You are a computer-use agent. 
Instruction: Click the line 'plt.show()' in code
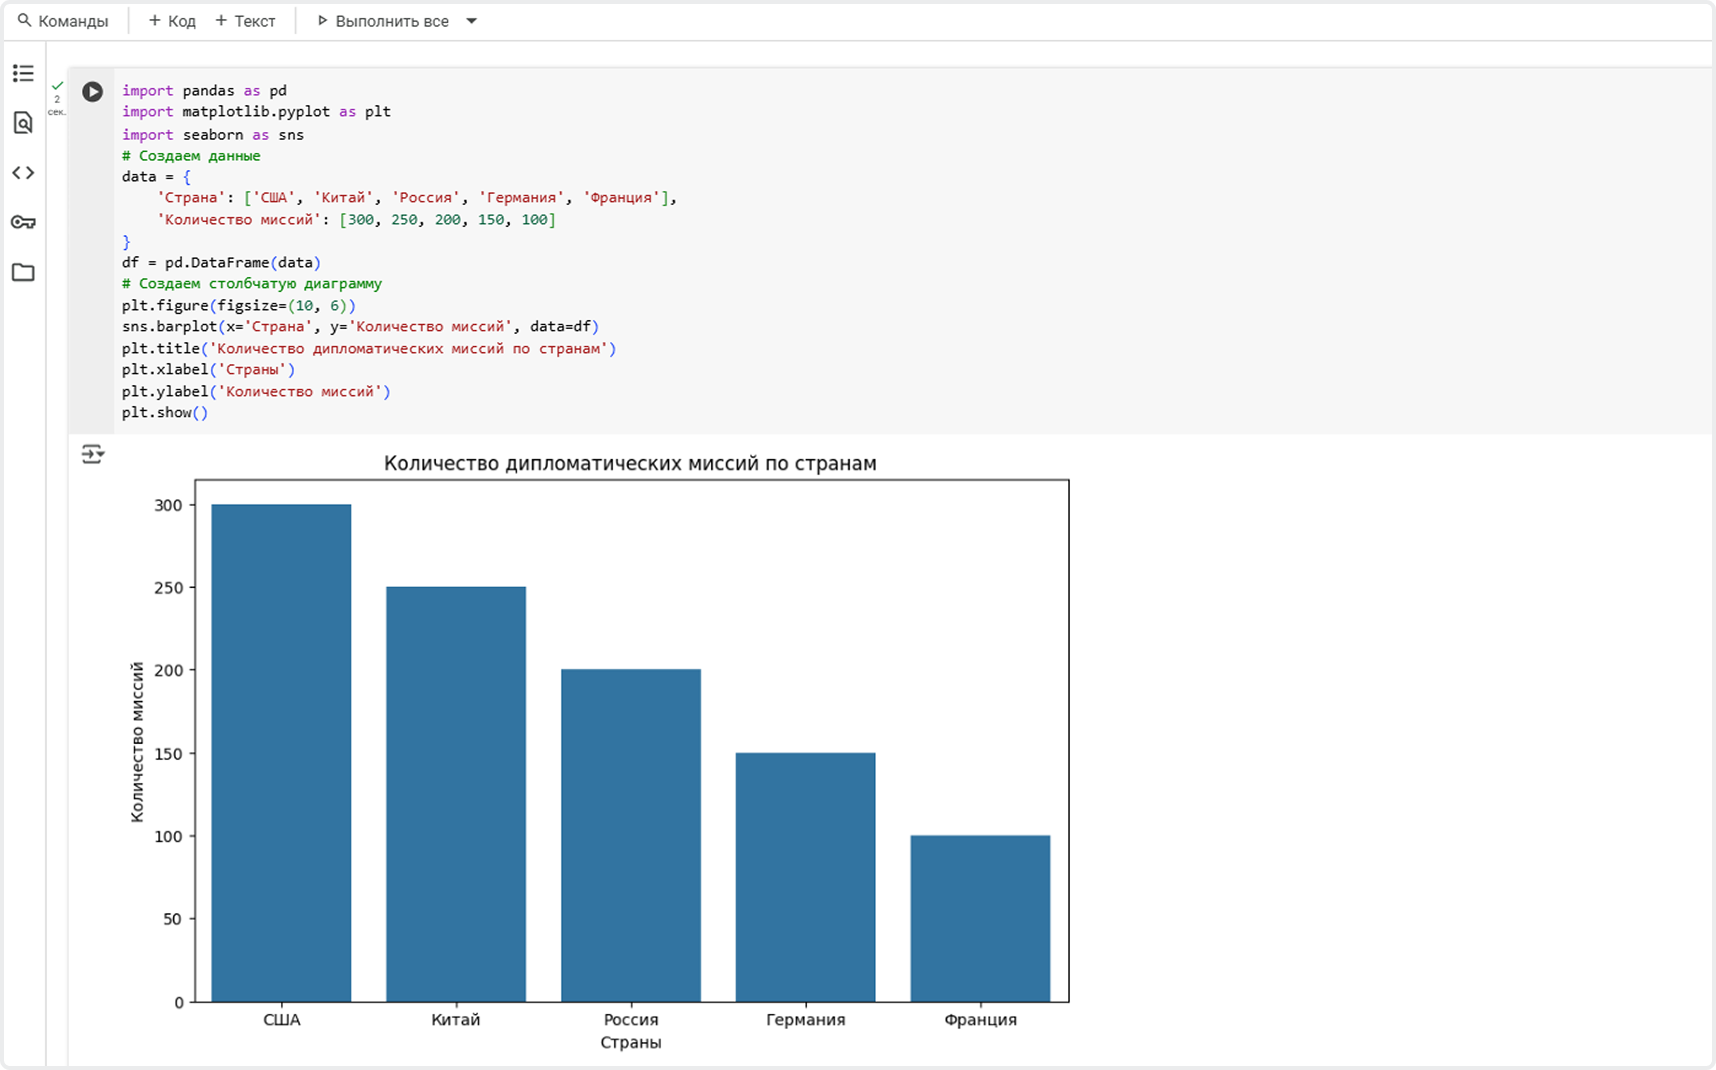point(165,412)
